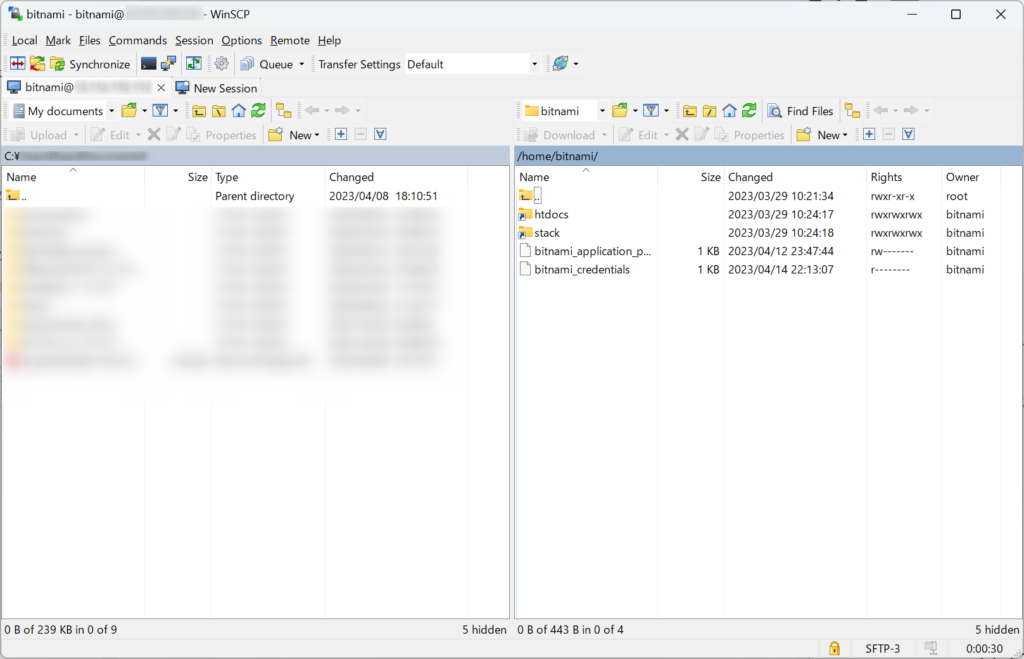Open session in PuTTY icon
The width and height of the screenshot is (1024, 659).
(x=168, y=64)
